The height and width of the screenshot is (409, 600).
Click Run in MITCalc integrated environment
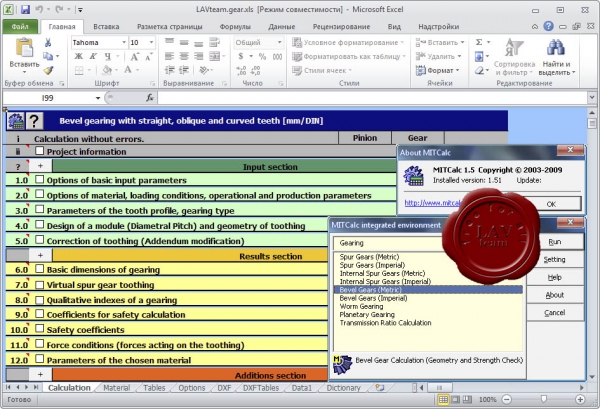555,242
